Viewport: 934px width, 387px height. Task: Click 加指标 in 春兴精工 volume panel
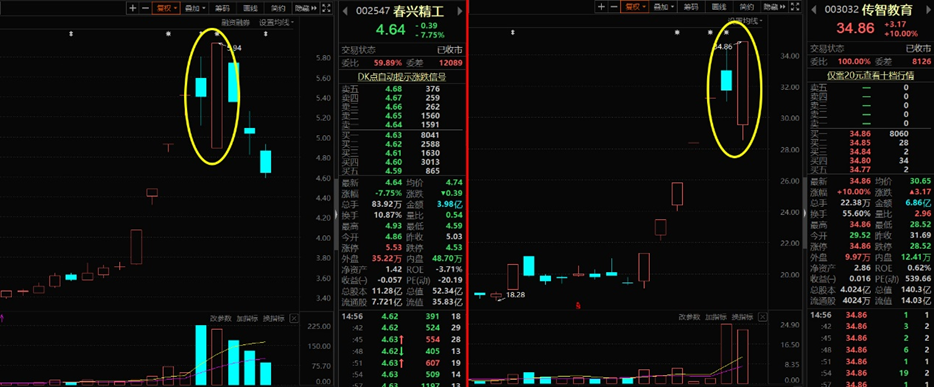[x=247, y=319]
